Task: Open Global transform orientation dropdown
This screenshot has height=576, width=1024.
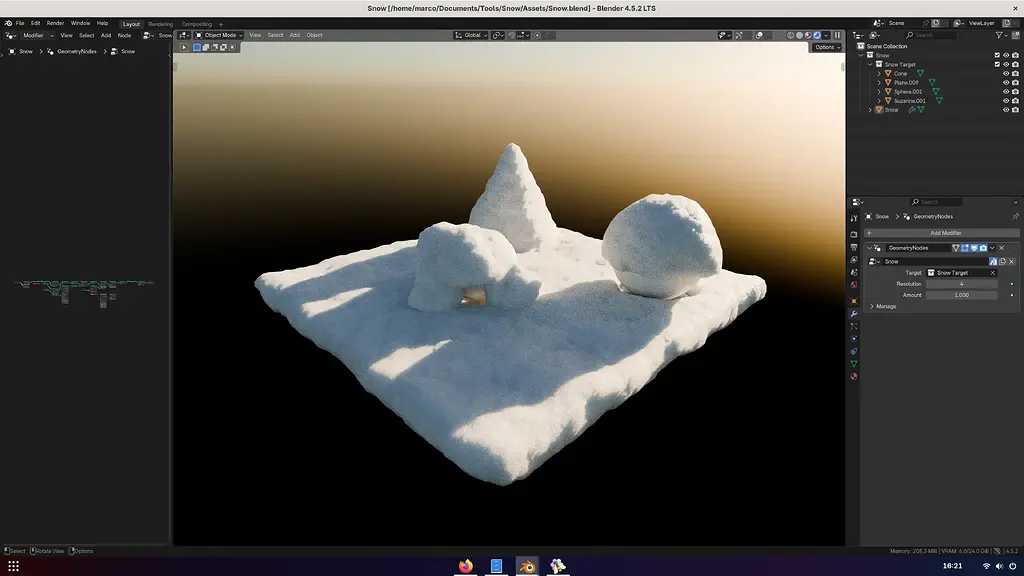Action: point(471,35)
